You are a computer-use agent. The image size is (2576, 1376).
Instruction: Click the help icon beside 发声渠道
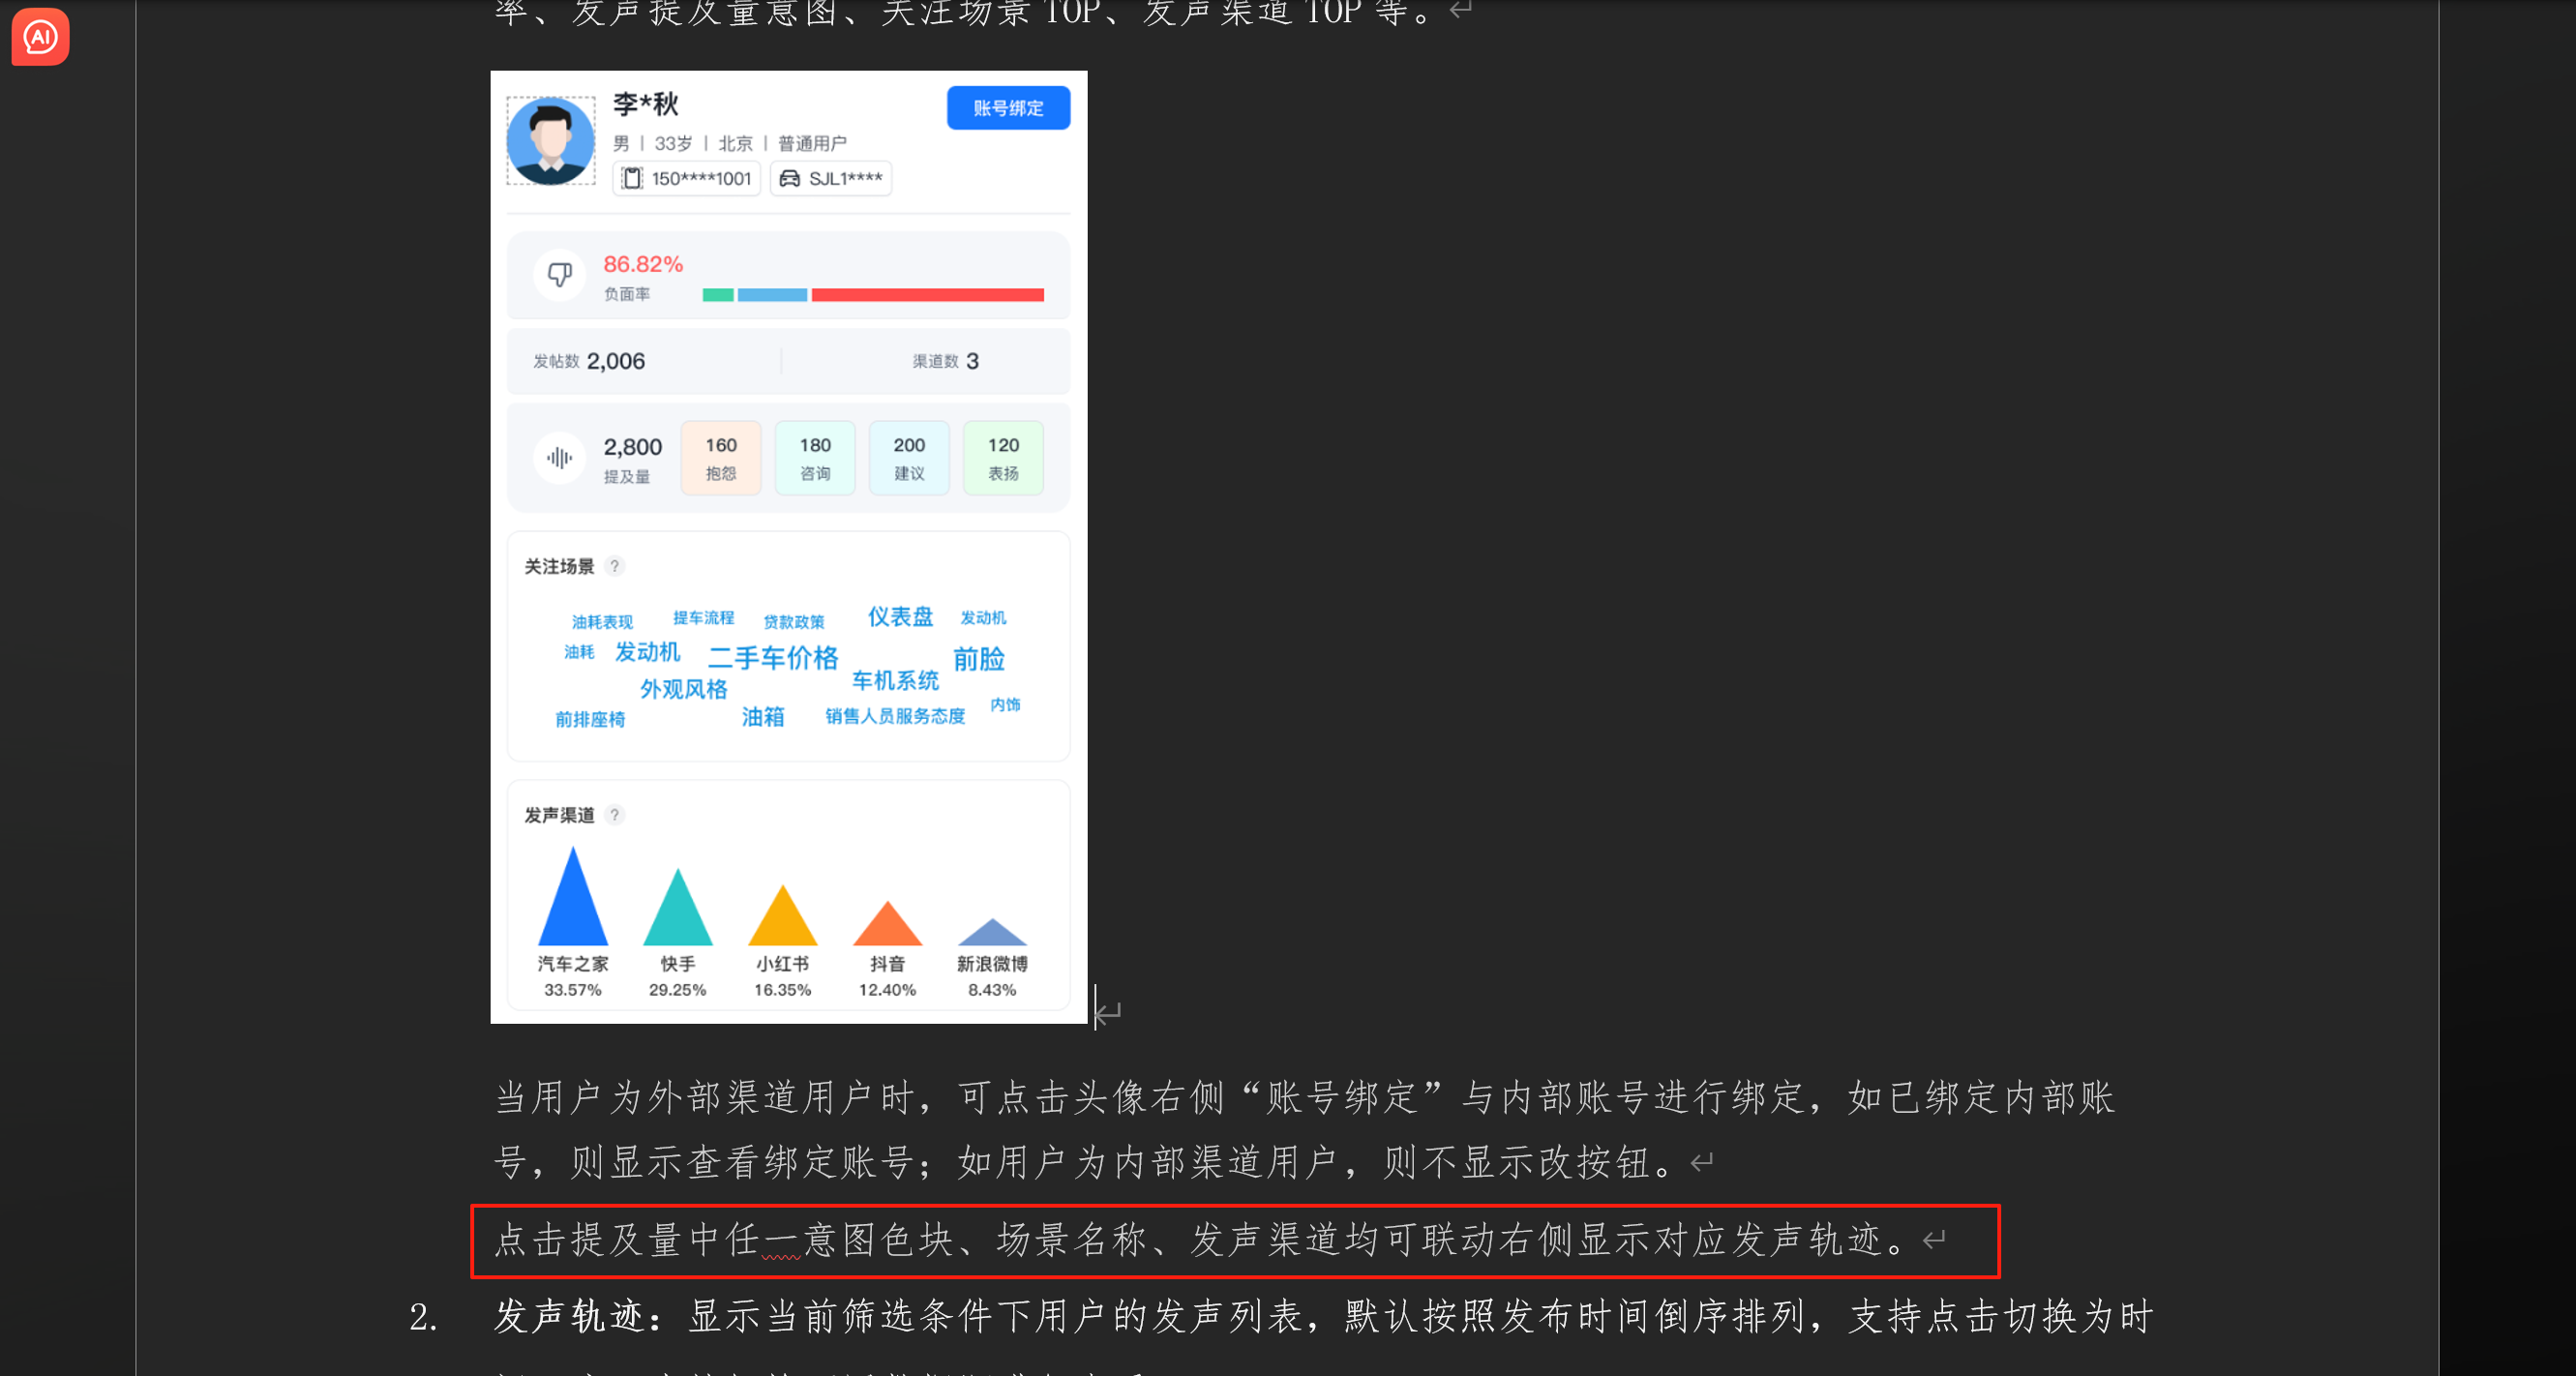[615, 815]
